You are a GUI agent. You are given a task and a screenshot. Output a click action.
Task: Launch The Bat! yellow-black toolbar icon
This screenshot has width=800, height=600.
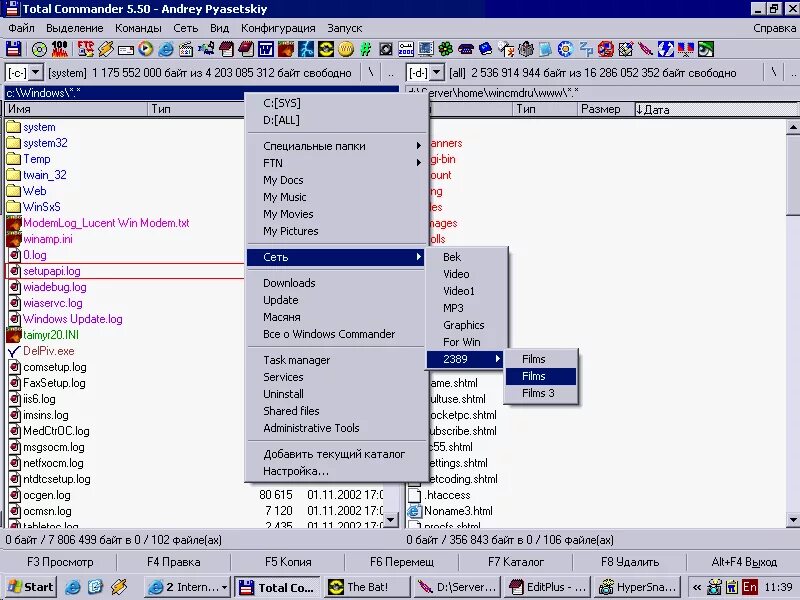pyautogui.click(x=326, y=49)
